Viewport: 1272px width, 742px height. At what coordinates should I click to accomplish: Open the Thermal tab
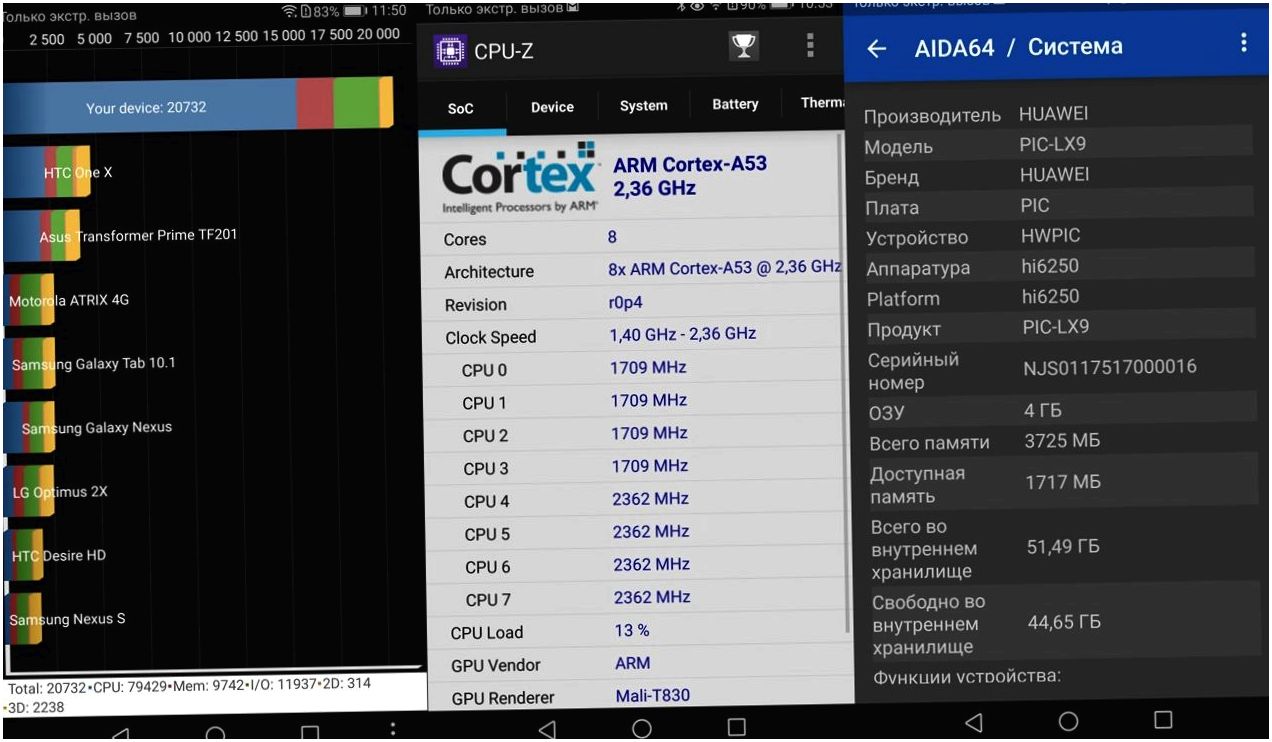822,104
